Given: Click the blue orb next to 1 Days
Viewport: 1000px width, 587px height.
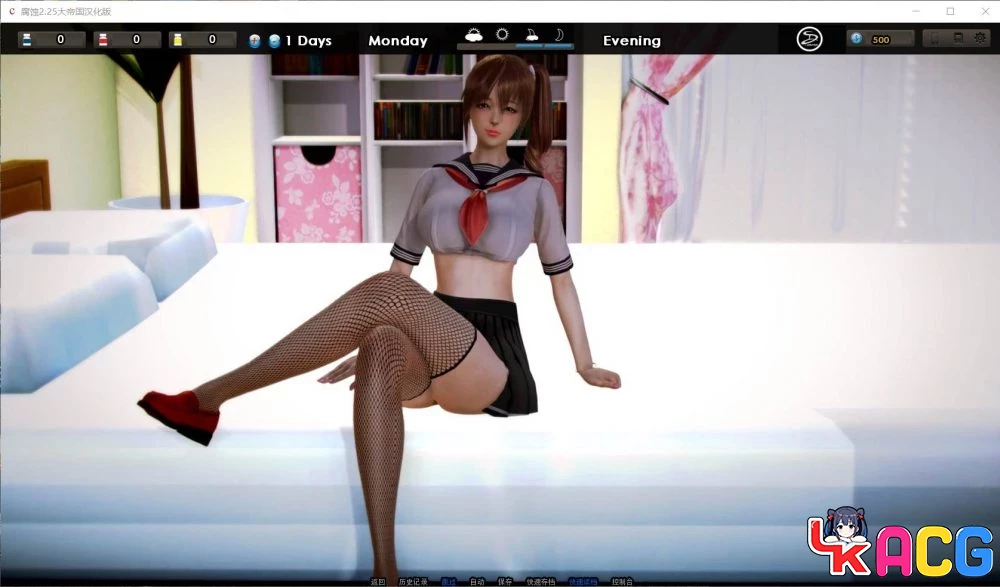Looking at the screenshot, I should click(x=274, y=41).
